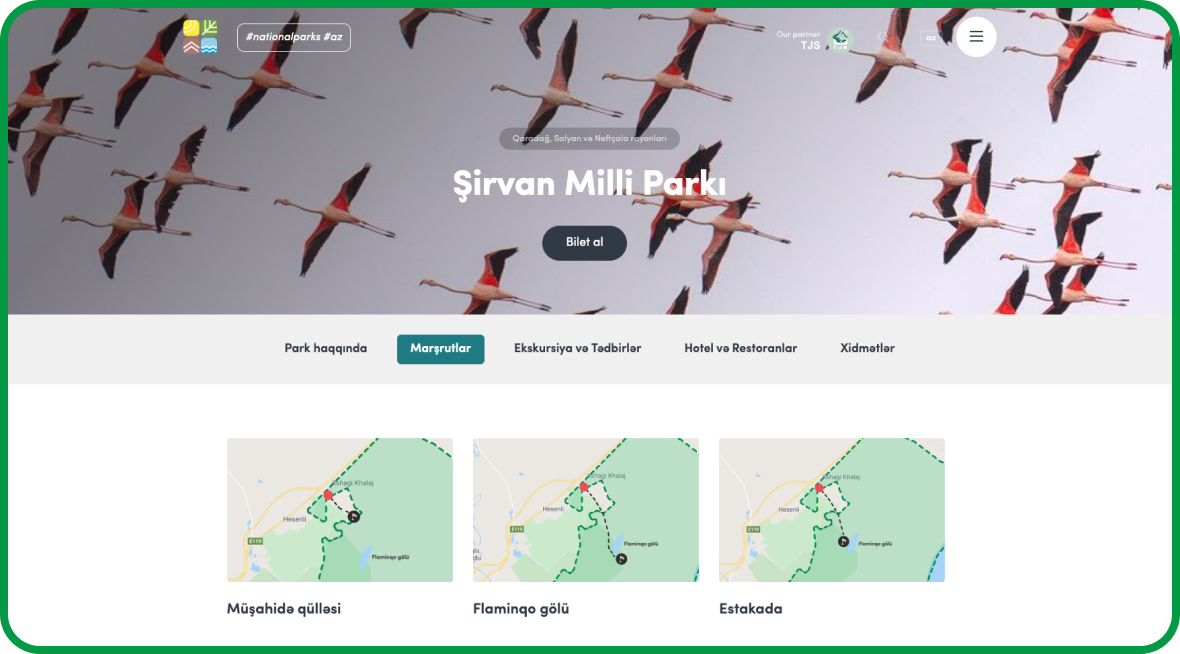
Task: Click the Qaradağ, Salyan və Neftçala location badge
Action: click(589, 138)
